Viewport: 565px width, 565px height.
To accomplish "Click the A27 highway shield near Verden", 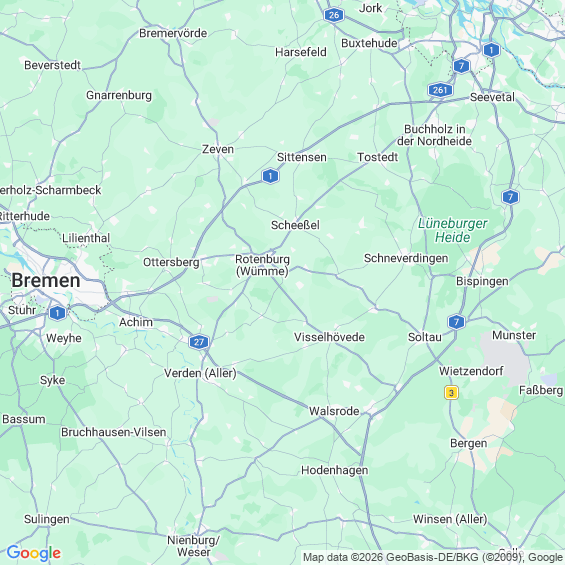I will point(199,342).
